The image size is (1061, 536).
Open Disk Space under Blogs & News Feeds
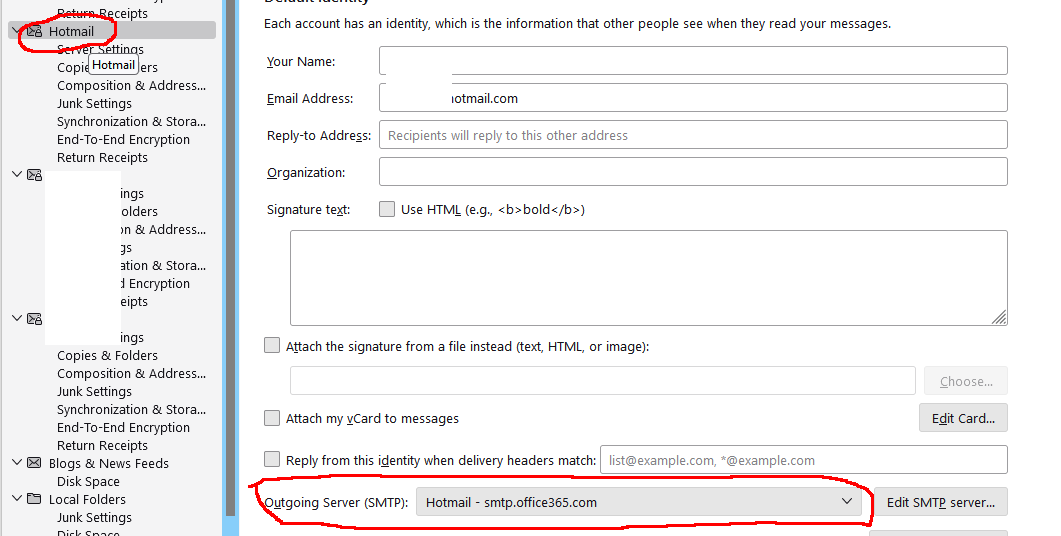88,481
